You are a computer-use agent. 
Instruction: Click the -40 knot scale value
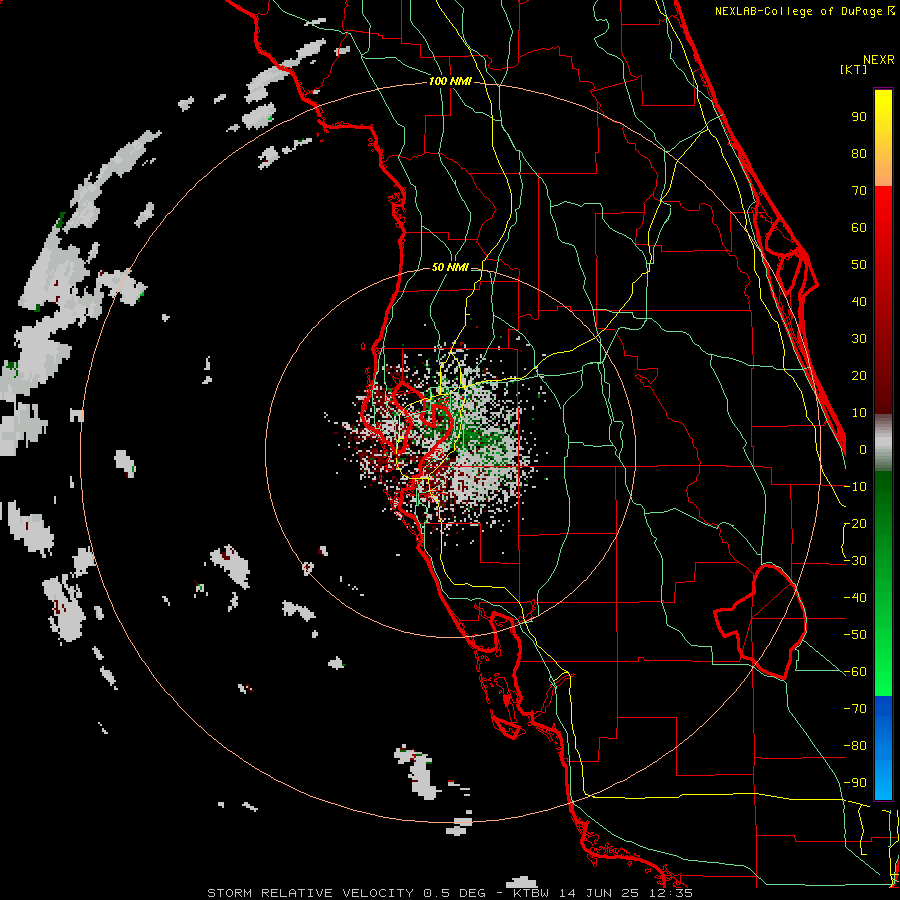pyautogui.click(x=855, y=598)
